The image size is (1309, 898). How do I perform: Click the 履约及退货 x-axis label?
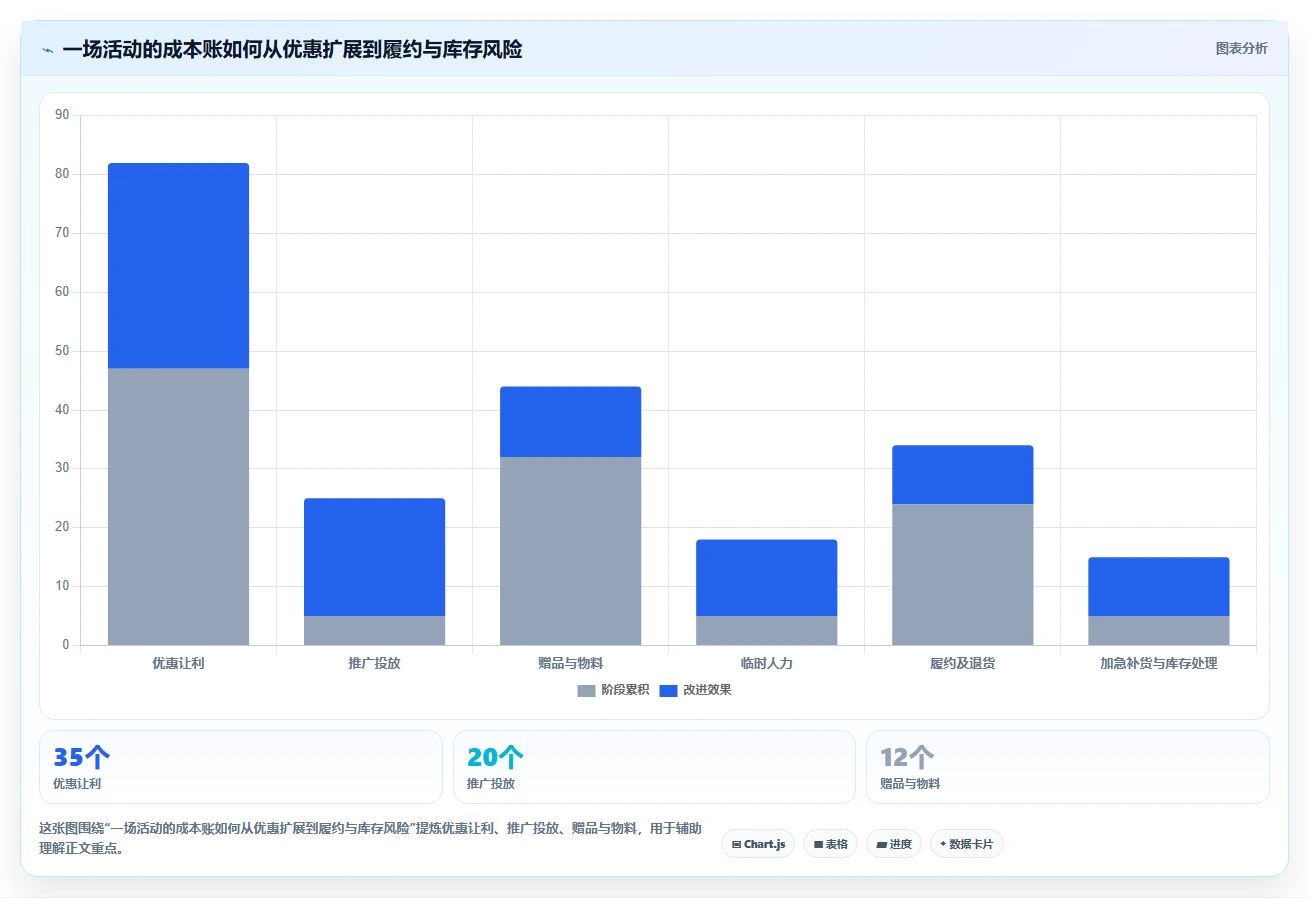(x=962, y=663)
